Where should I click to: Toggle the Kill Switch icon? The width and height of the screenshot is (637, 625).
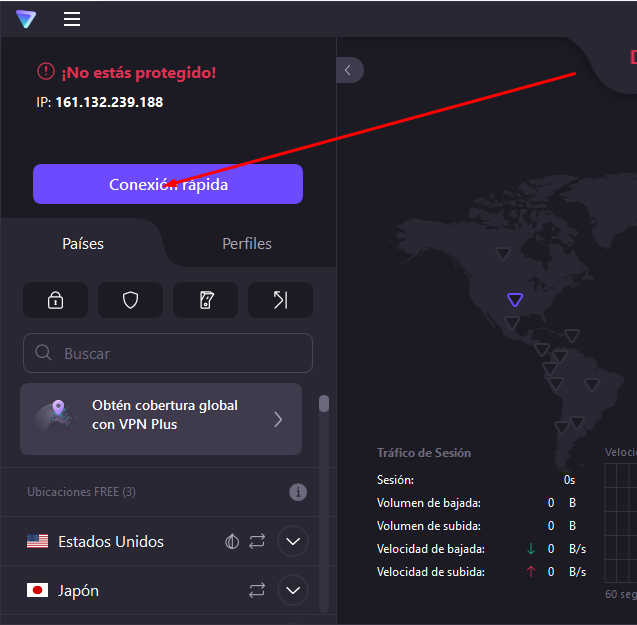pos(205,300)
